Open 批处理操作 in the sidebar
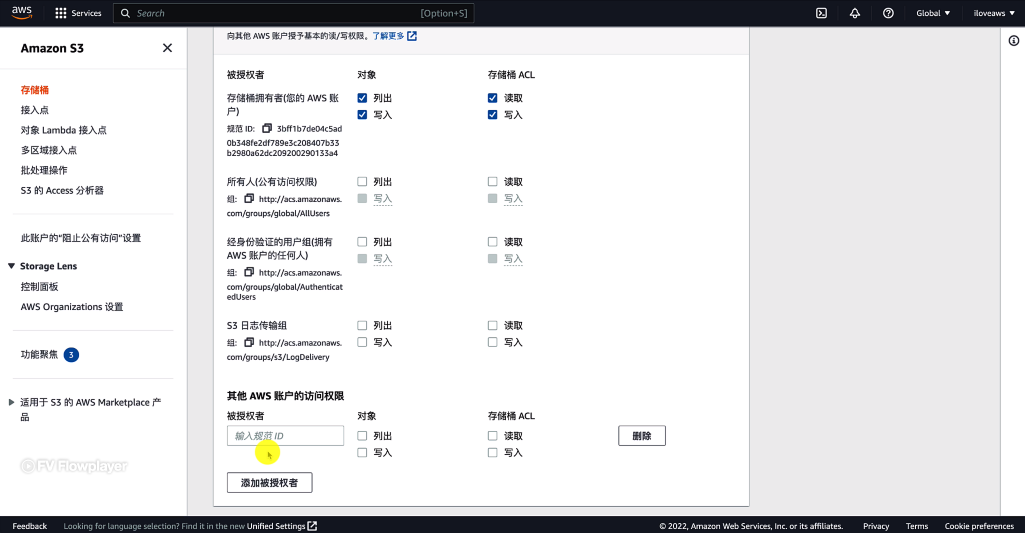 pyautogui.click(x=44, y=170)
